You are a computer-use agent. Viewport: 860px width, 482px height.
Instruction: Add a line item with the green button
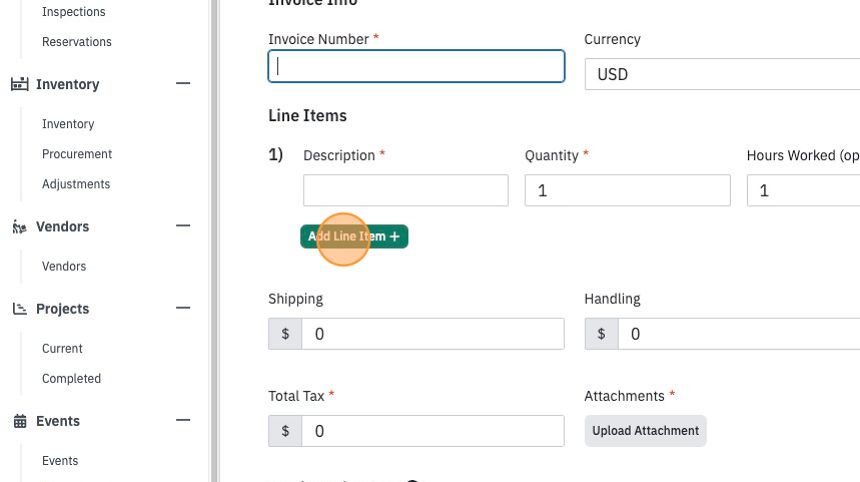[354, 236]
